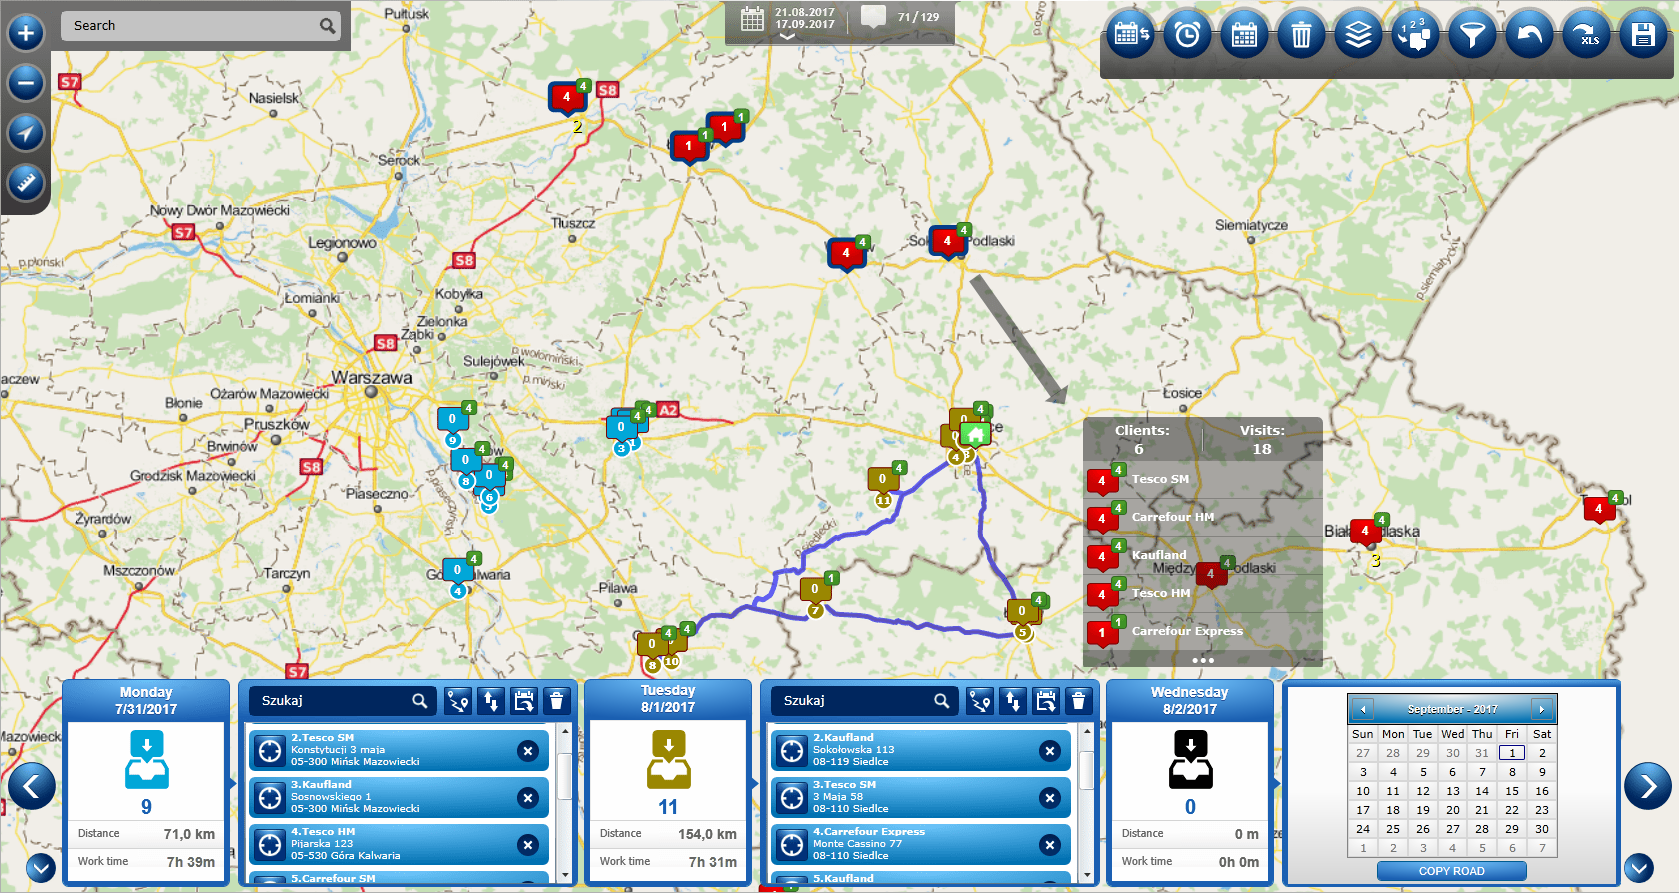Remove 2.Tesco SM from Monday's list
This screenshot has width=1680, height=893.
coord(528,751)
